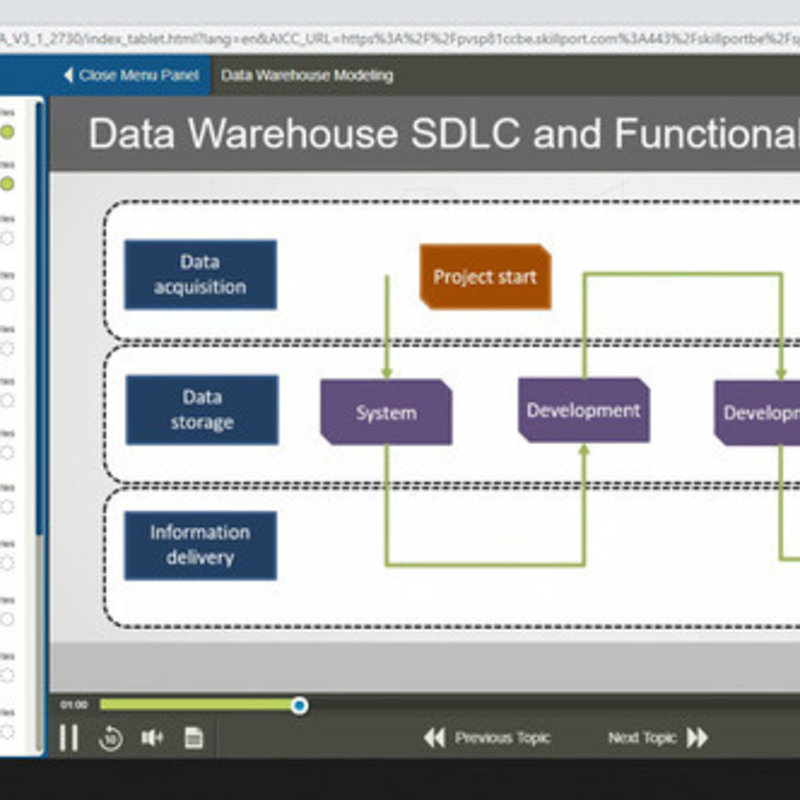Select the fourth topic marker in menu panel
The width and height of the screenshot is (800, 800).
coord(7,294)
